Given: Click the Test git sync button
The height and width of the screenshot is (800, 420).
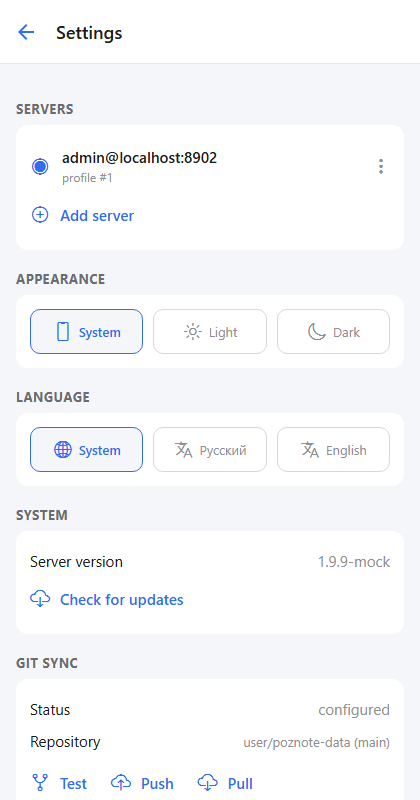Looking at the screenshot, I should point(59,783).
